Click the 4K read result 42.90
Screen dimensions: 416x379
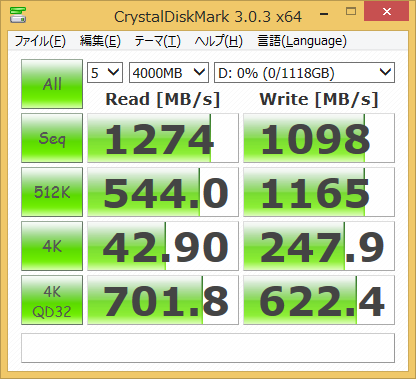pos(163,246)
